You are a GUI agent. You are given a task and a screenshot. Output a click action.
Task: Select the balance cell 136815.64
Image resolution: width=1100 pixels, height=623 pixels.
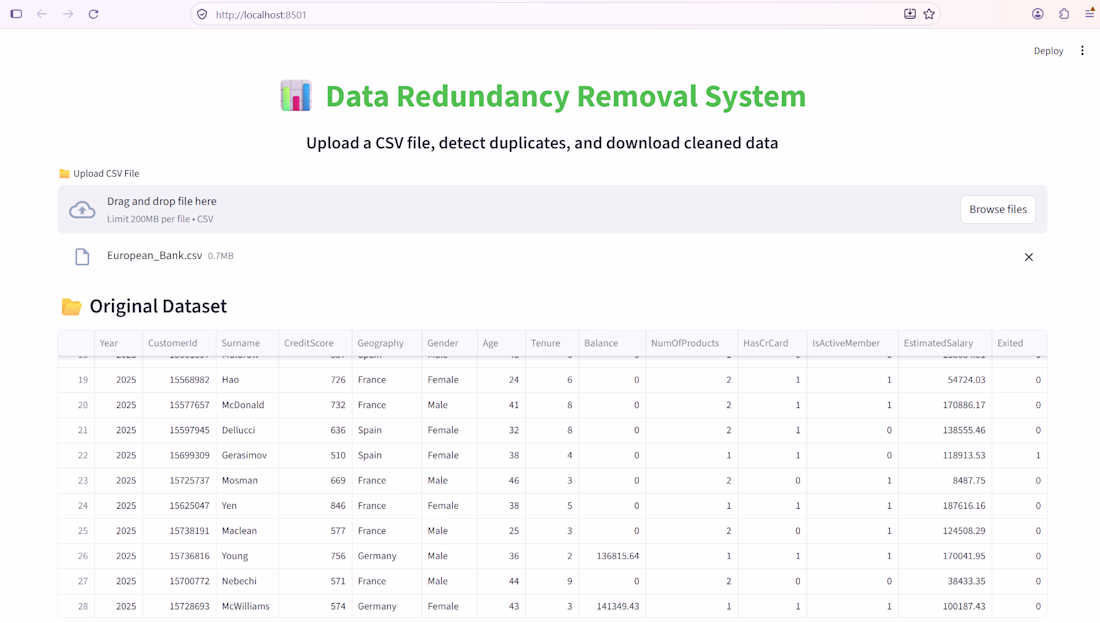(x=612, y=556)
